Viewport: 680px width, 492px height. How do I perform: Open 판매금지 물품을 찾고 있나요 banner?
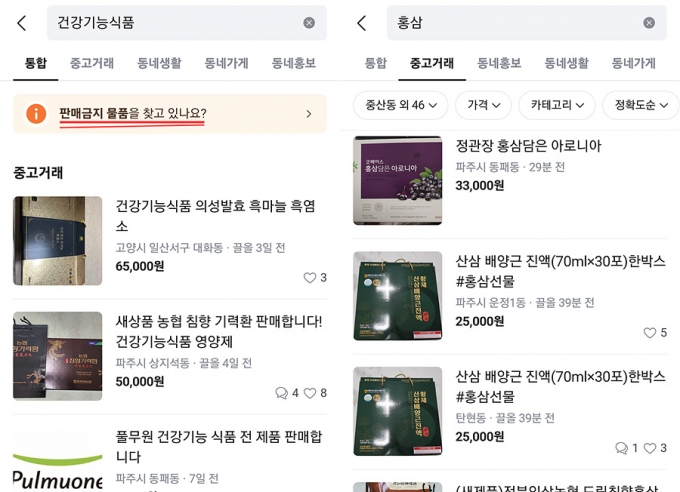click(x=170, y=114)
